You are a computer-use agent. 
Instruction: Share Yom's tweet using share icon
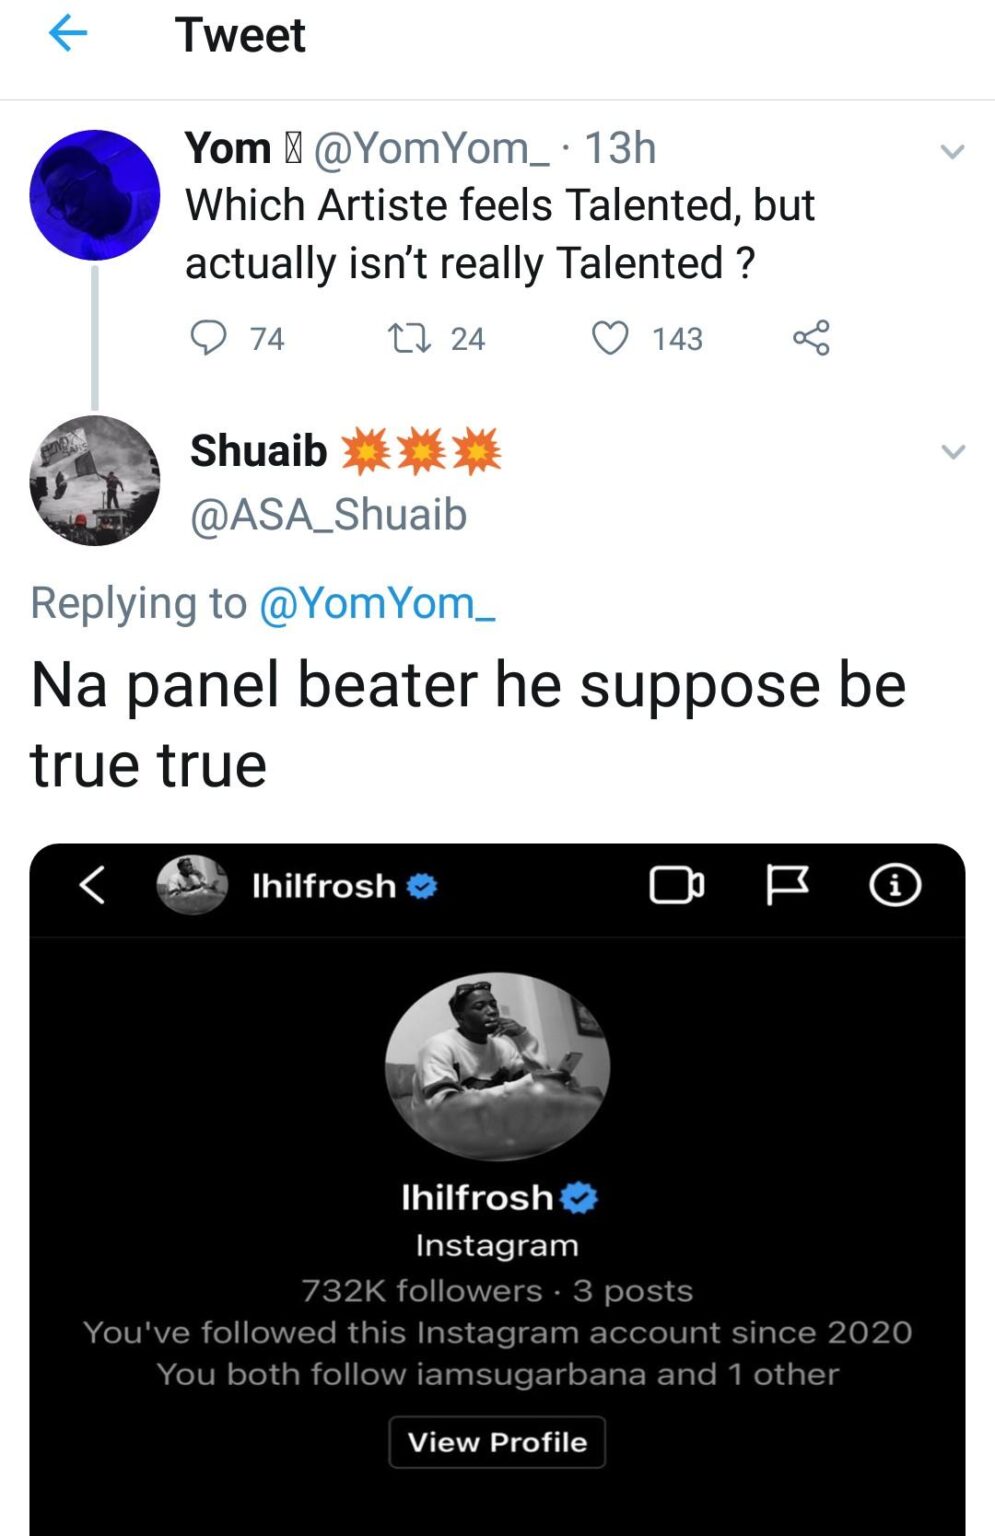(811, 338)
